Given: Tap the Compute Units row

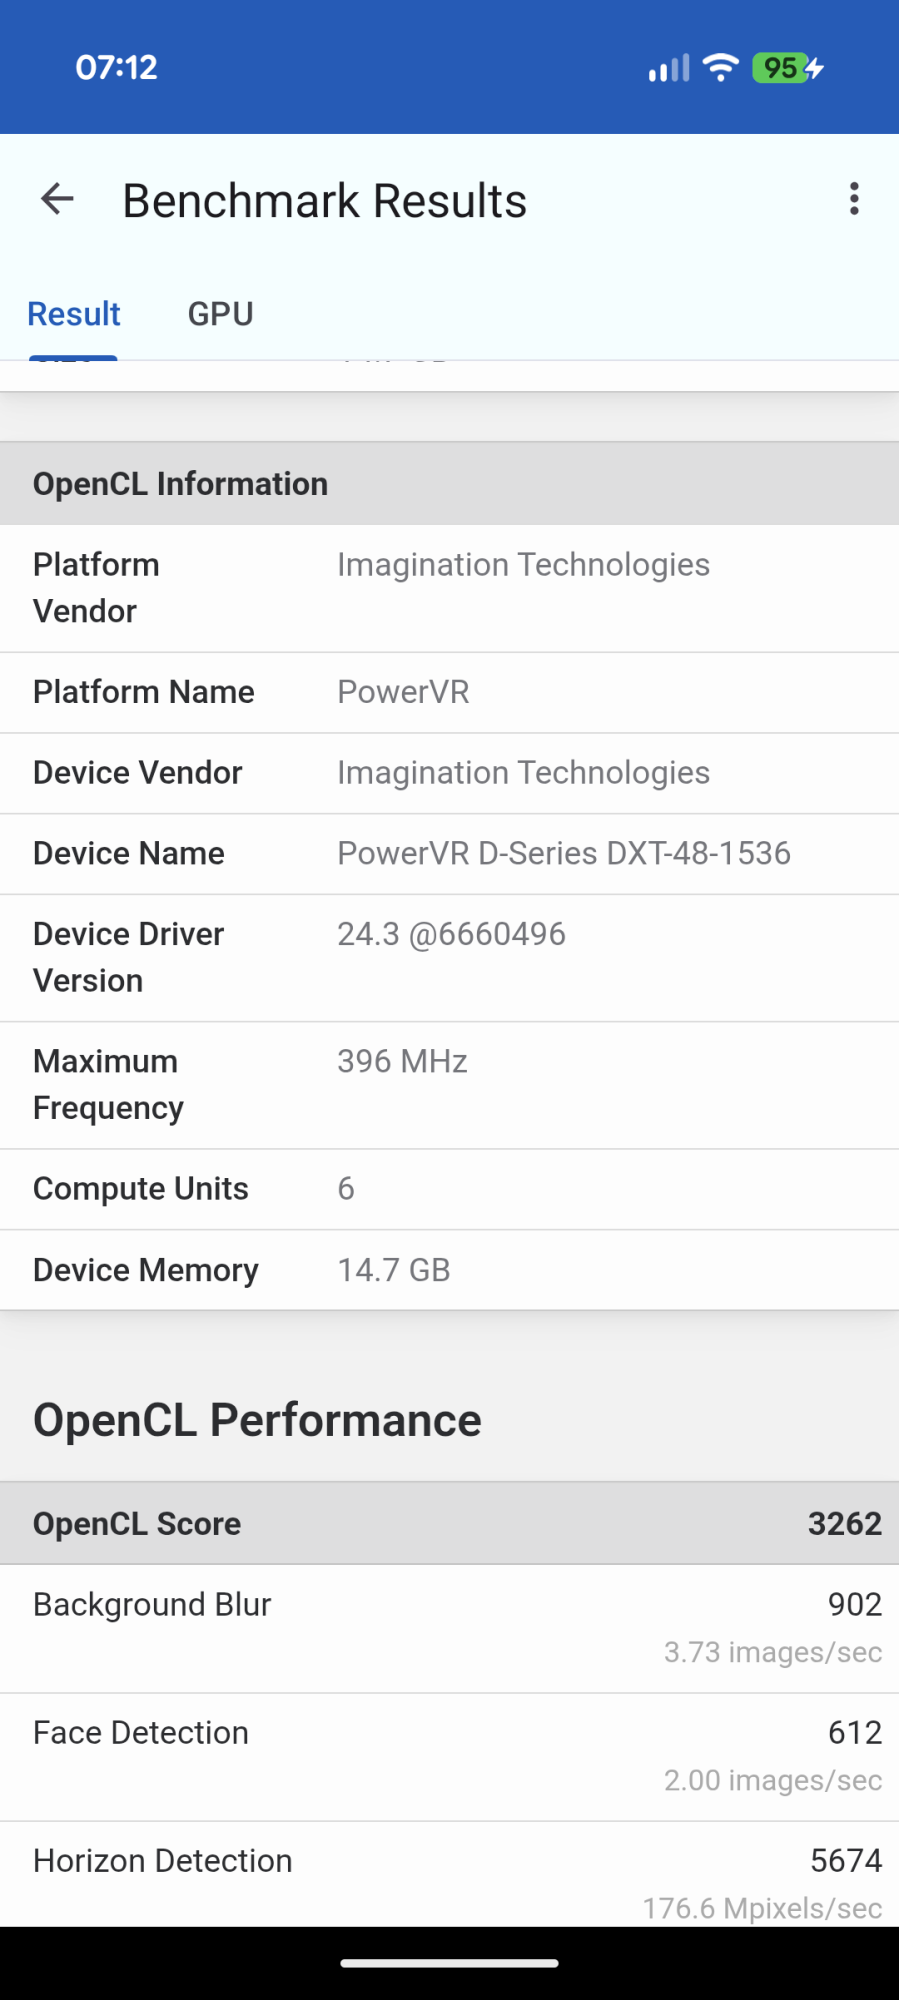Looking at the screenshot, I should click(449, 1189).
